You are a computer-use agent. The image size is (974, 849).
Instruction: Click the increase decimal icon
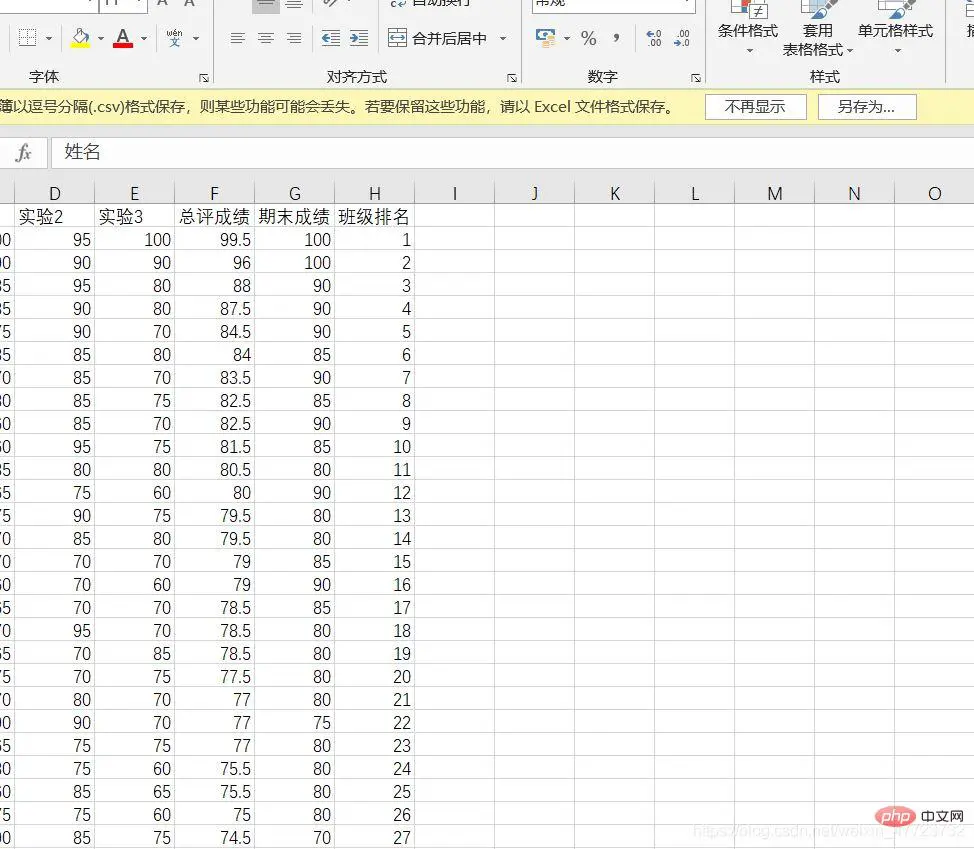654,38
